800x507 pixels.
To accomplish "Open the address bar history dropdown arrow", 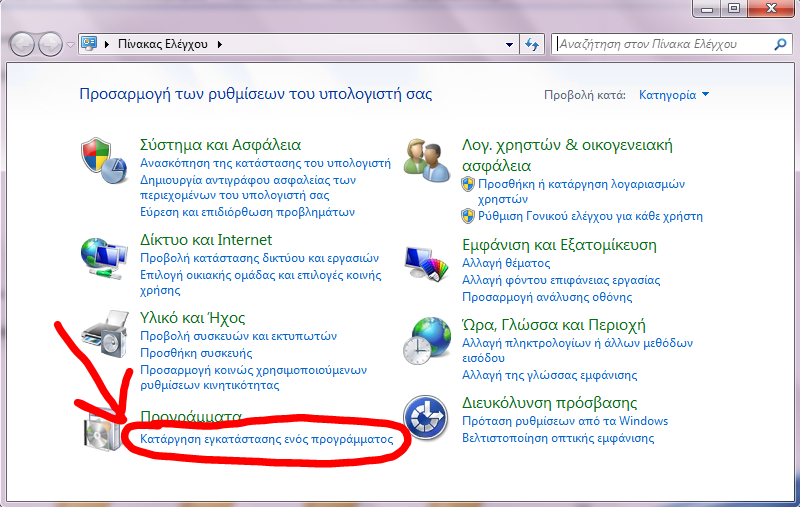I will [x=507, y=45].
